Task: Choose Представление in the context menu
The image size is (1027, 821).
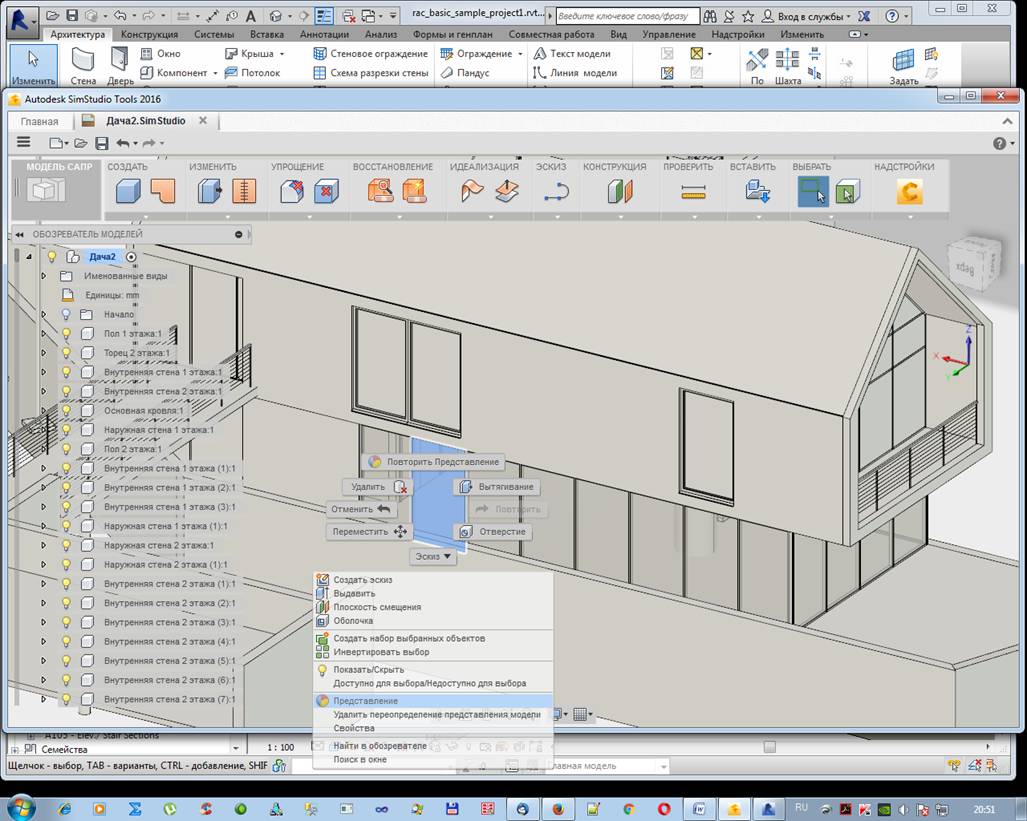Action: coord(365,701)
